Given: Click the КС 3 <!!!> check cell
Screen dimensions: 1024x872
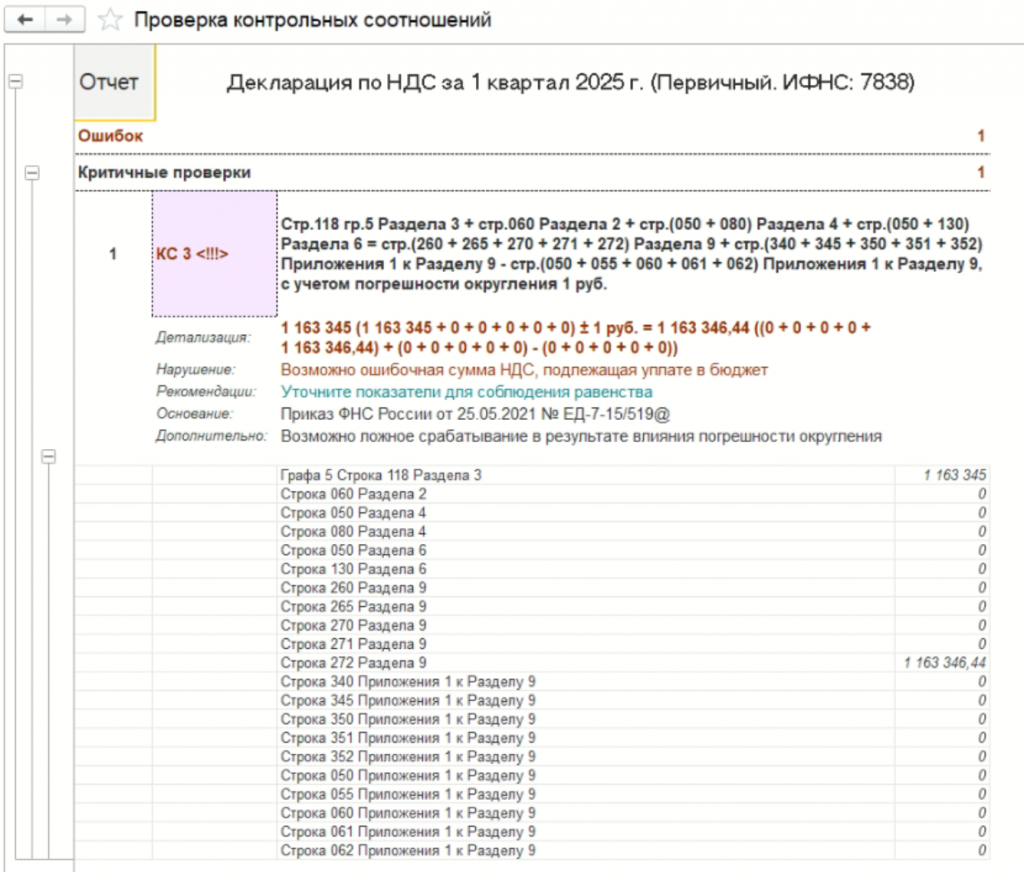Looking at the screenshot, I should coord(214,254).
